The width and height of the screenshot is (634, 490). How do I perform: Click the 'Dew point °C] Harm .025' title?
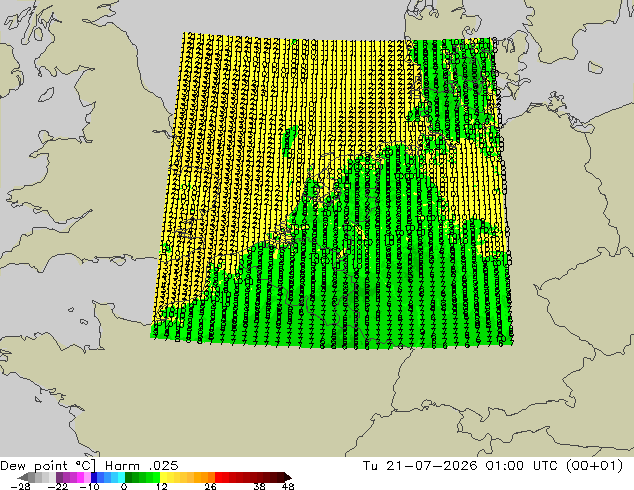[x=89, y=466]
